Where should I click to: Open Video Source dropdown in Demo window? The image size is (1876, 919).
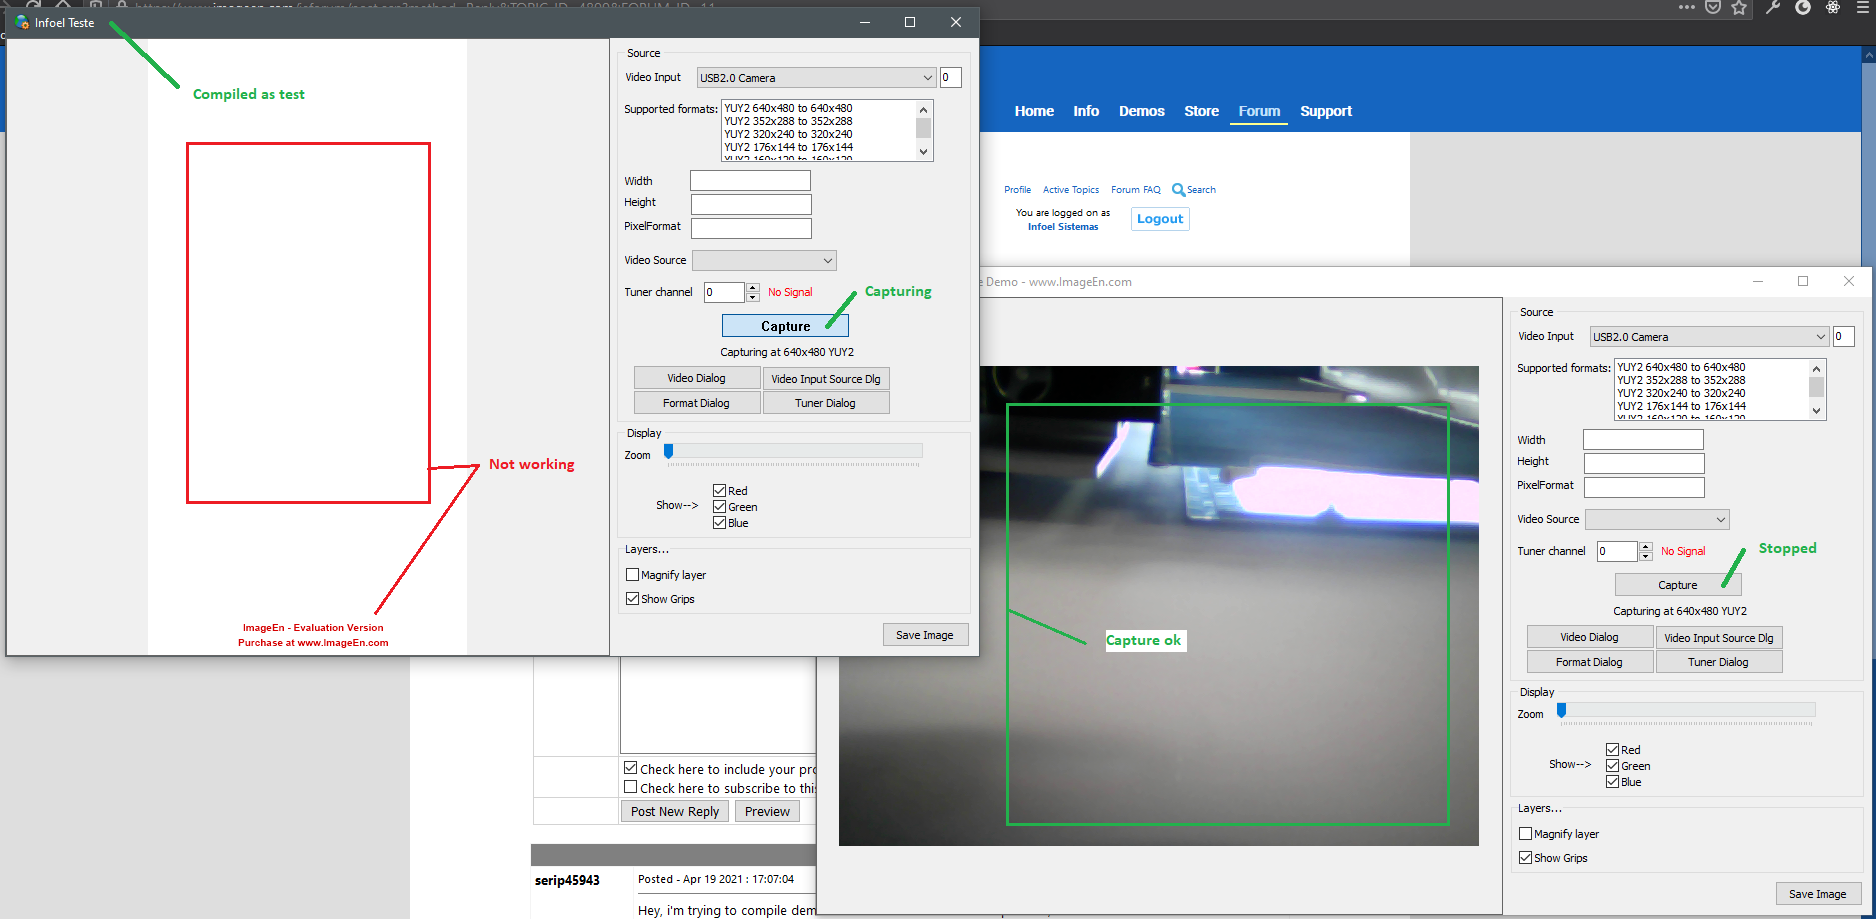[1657, 519]
